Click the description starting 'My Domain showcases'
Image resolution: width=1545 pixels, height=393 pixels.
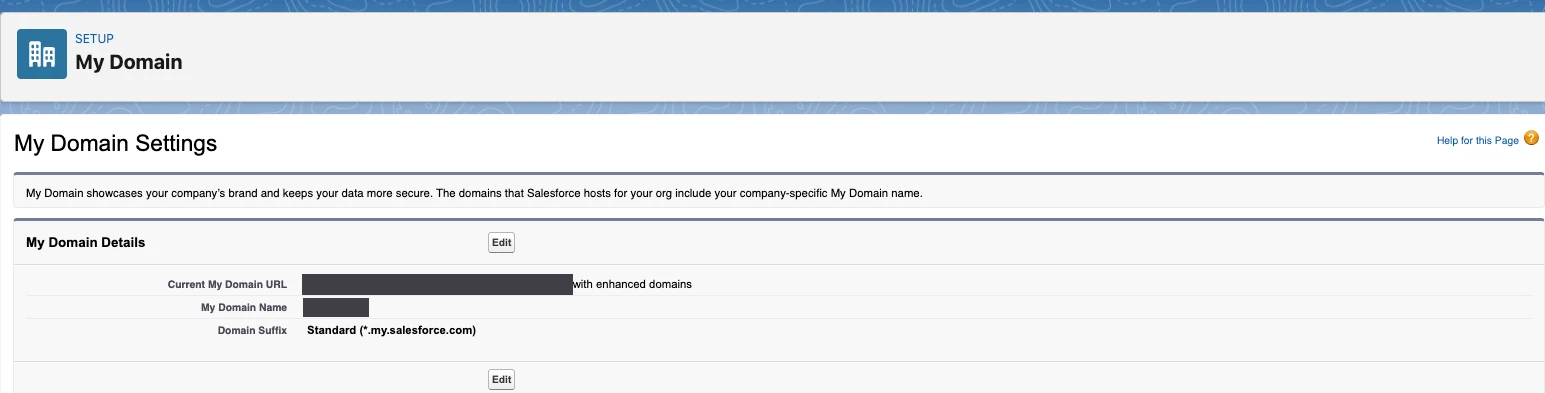pos(474,193)
